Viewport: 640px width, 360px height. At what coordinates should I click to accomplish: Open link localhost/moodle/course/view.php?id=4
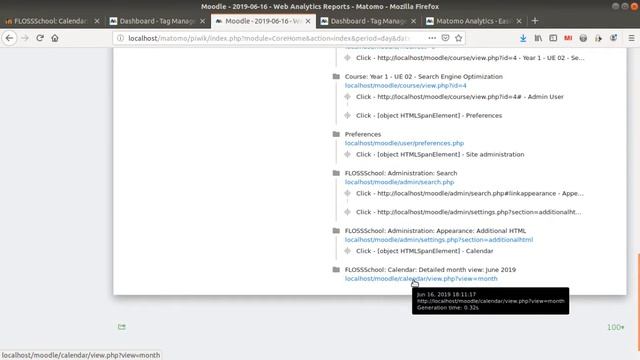pyautogui.click(x=405, y=85)
